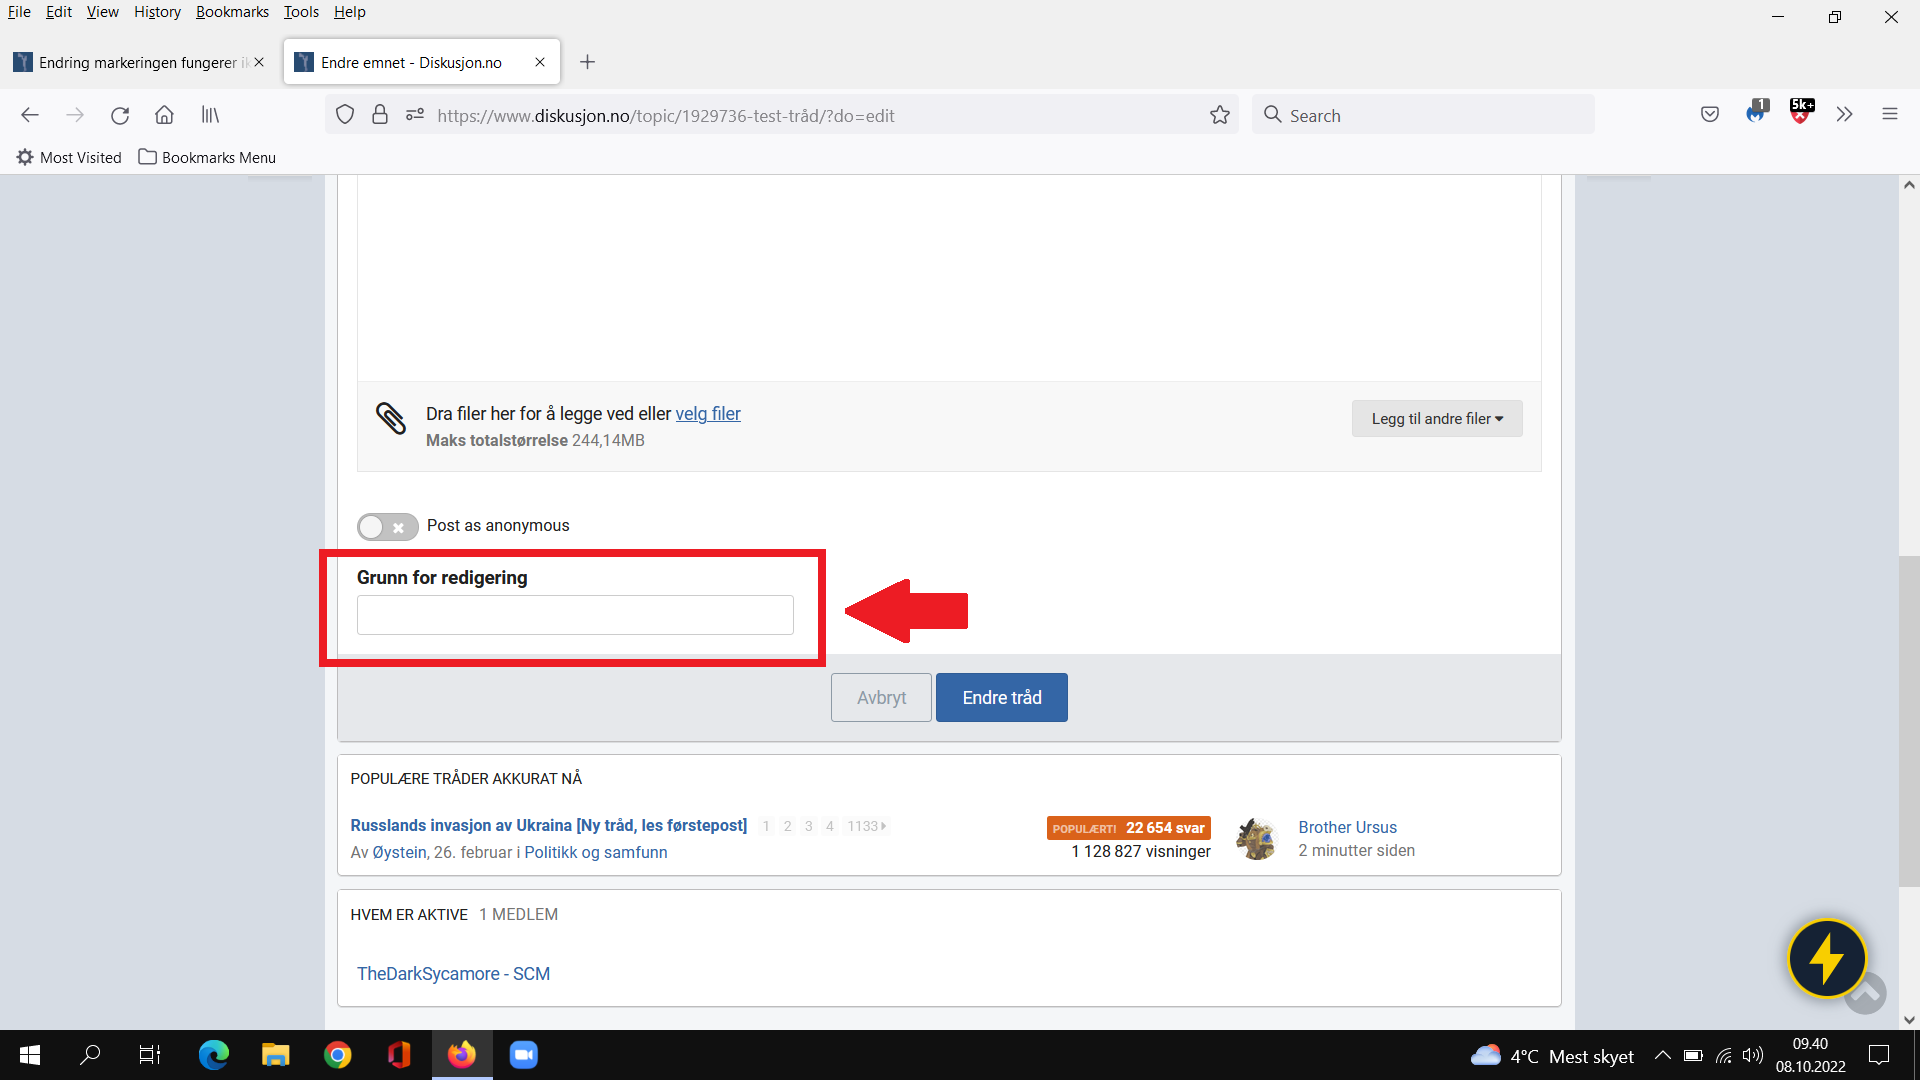Show the library bookshelf icon panel

coord(210,115)
